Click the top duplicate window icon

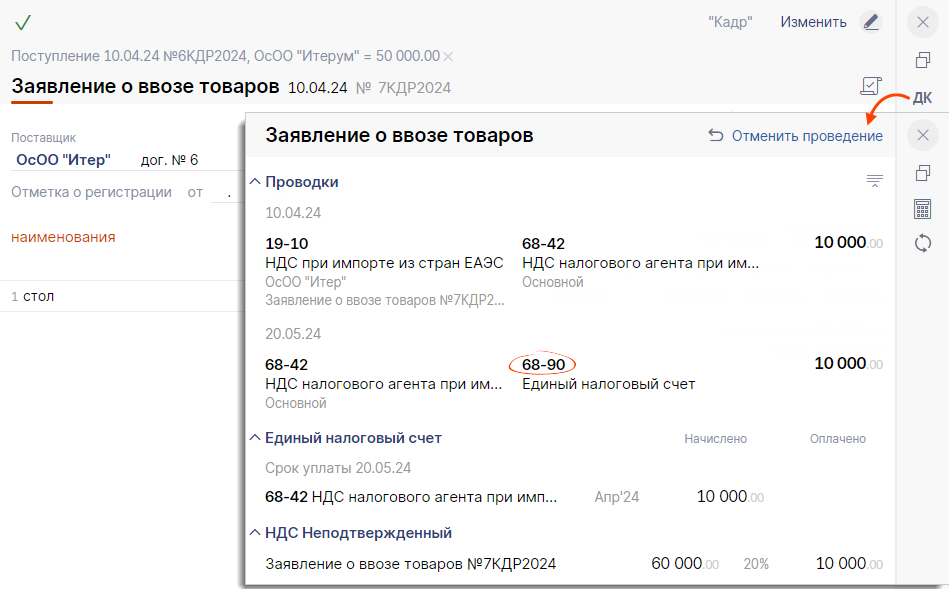coord(922,60)
